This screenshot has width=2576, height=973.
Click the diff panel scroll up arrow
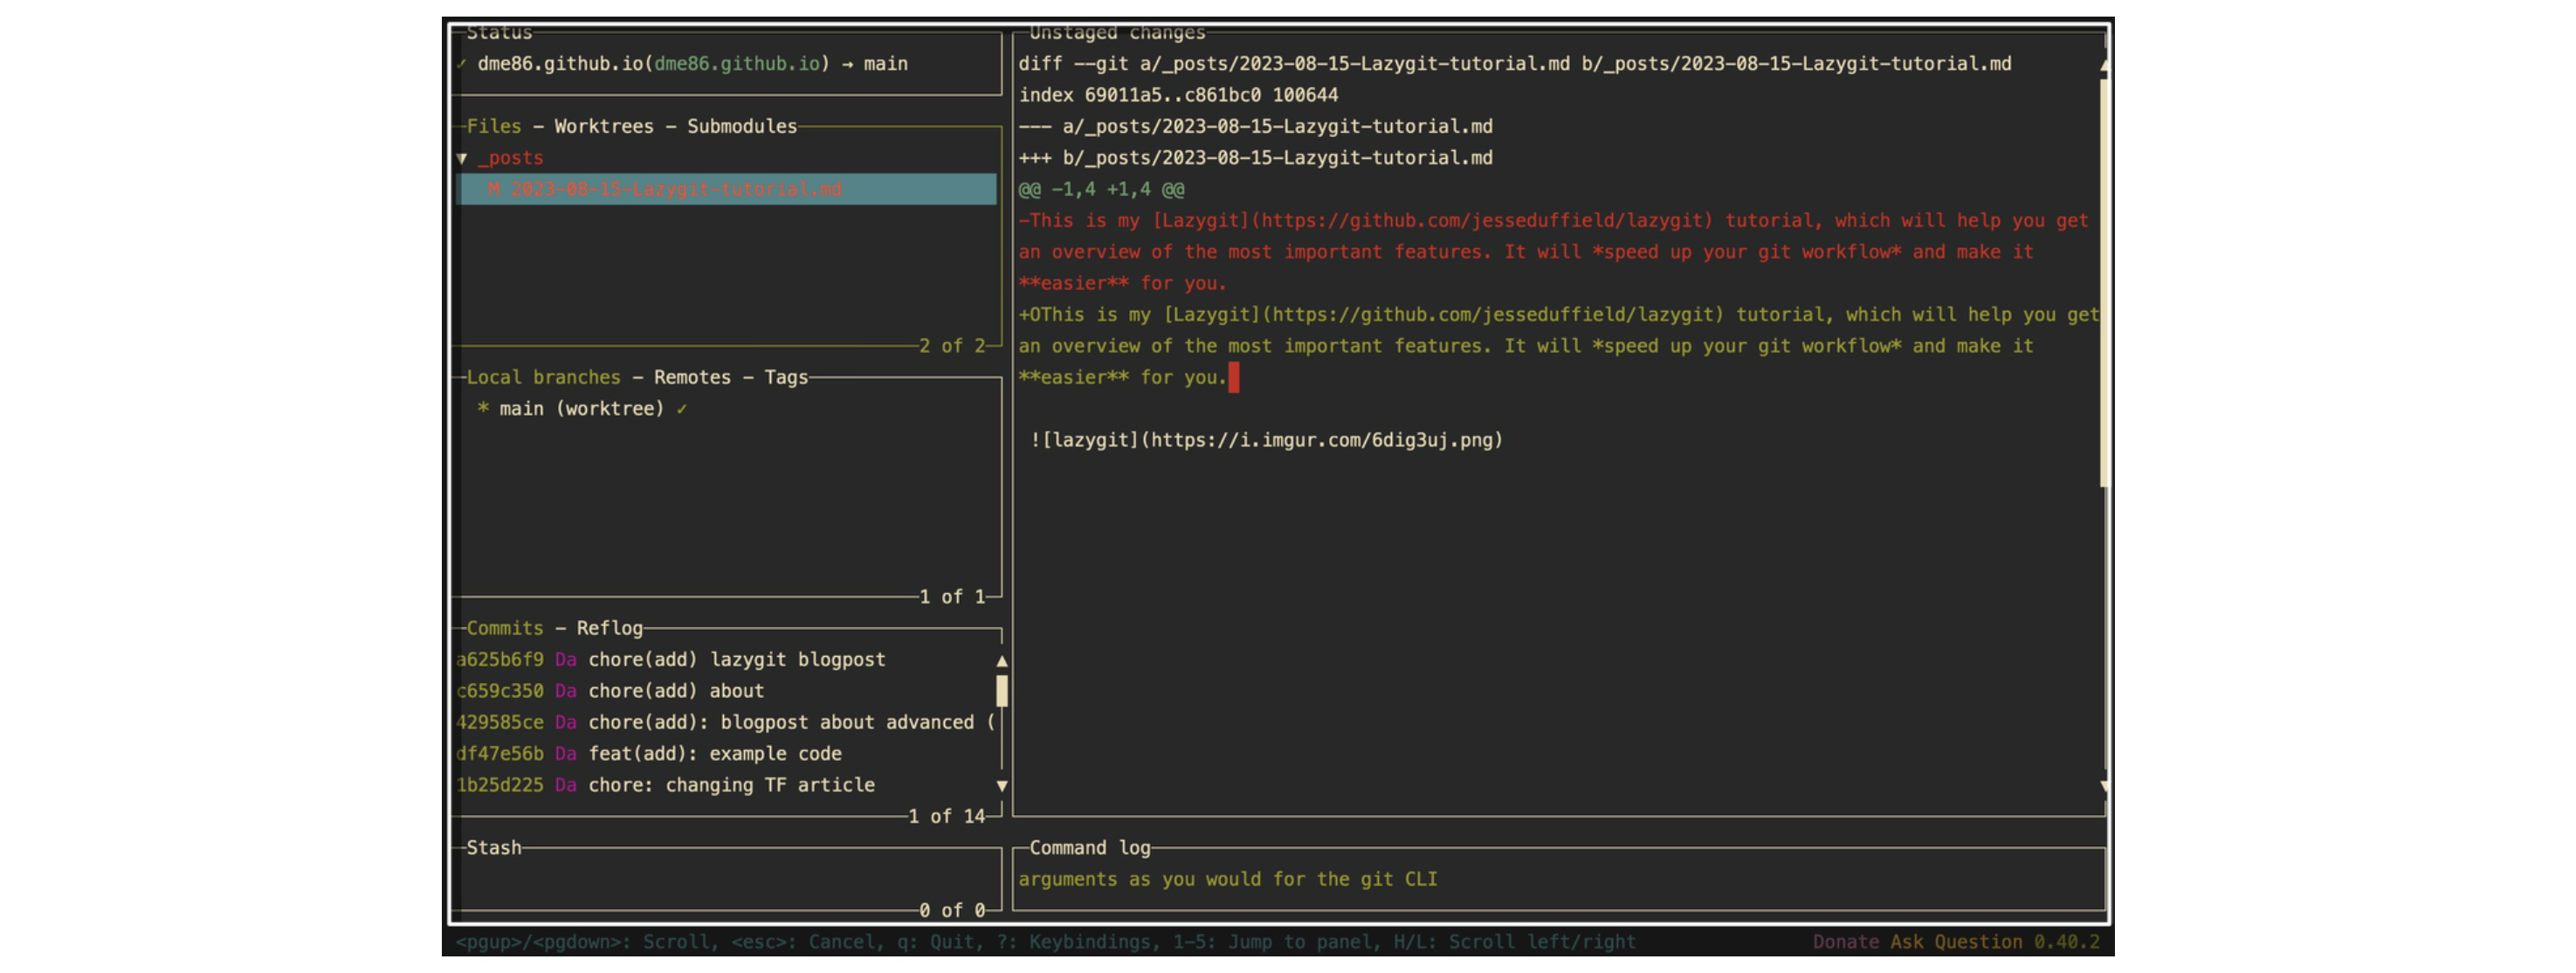2104,64
